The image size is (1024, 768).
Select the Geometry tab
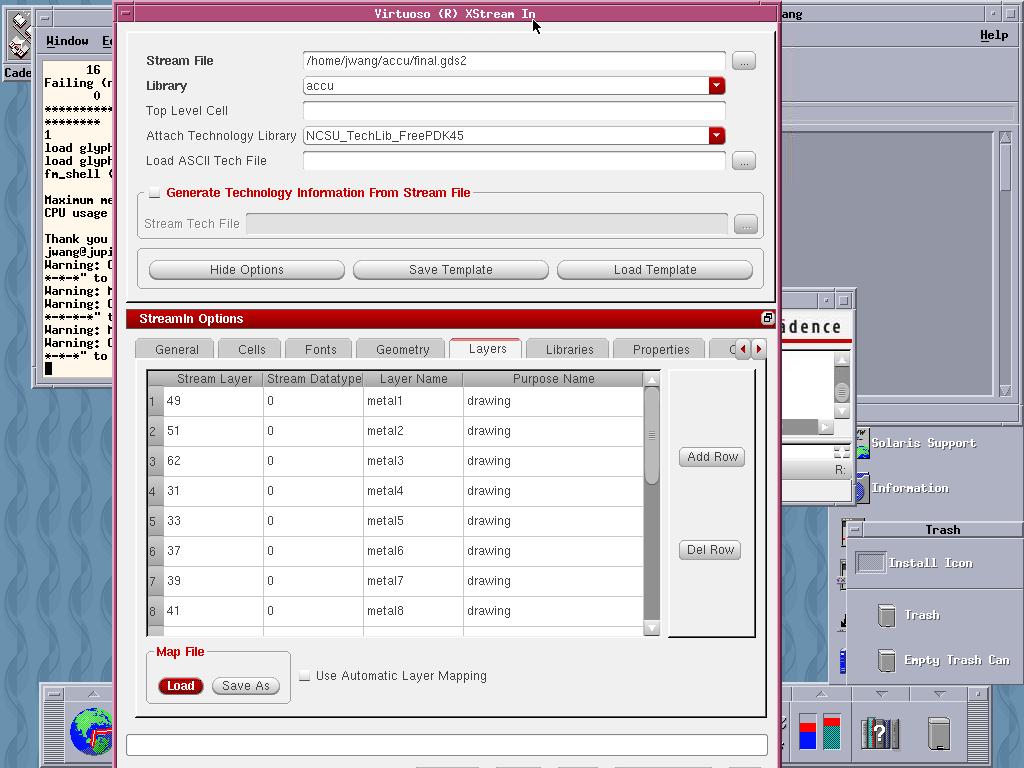pyautogui.click(x=402, y=349)
